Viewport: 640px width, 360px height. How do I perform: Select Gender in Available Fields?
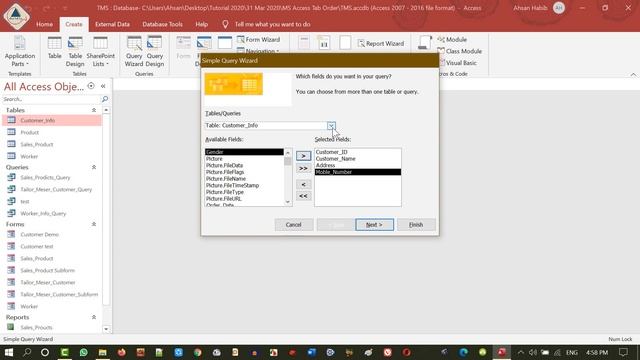(x=244, y=152)
